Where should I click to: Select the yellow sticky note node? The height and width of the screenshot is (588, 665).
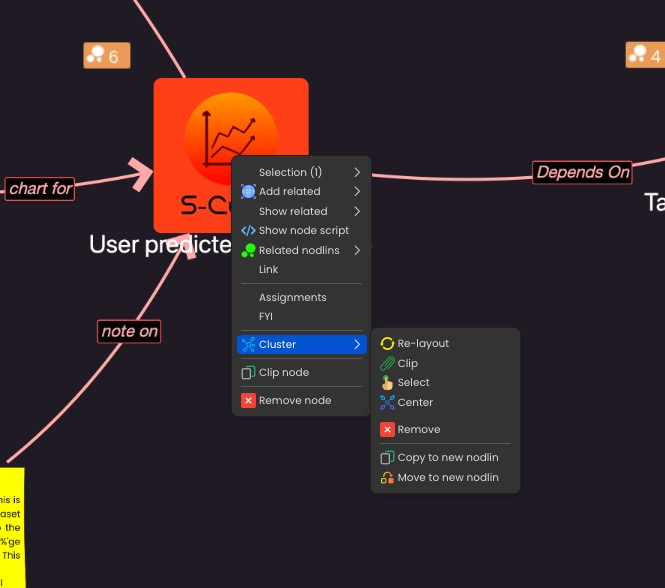11,527
